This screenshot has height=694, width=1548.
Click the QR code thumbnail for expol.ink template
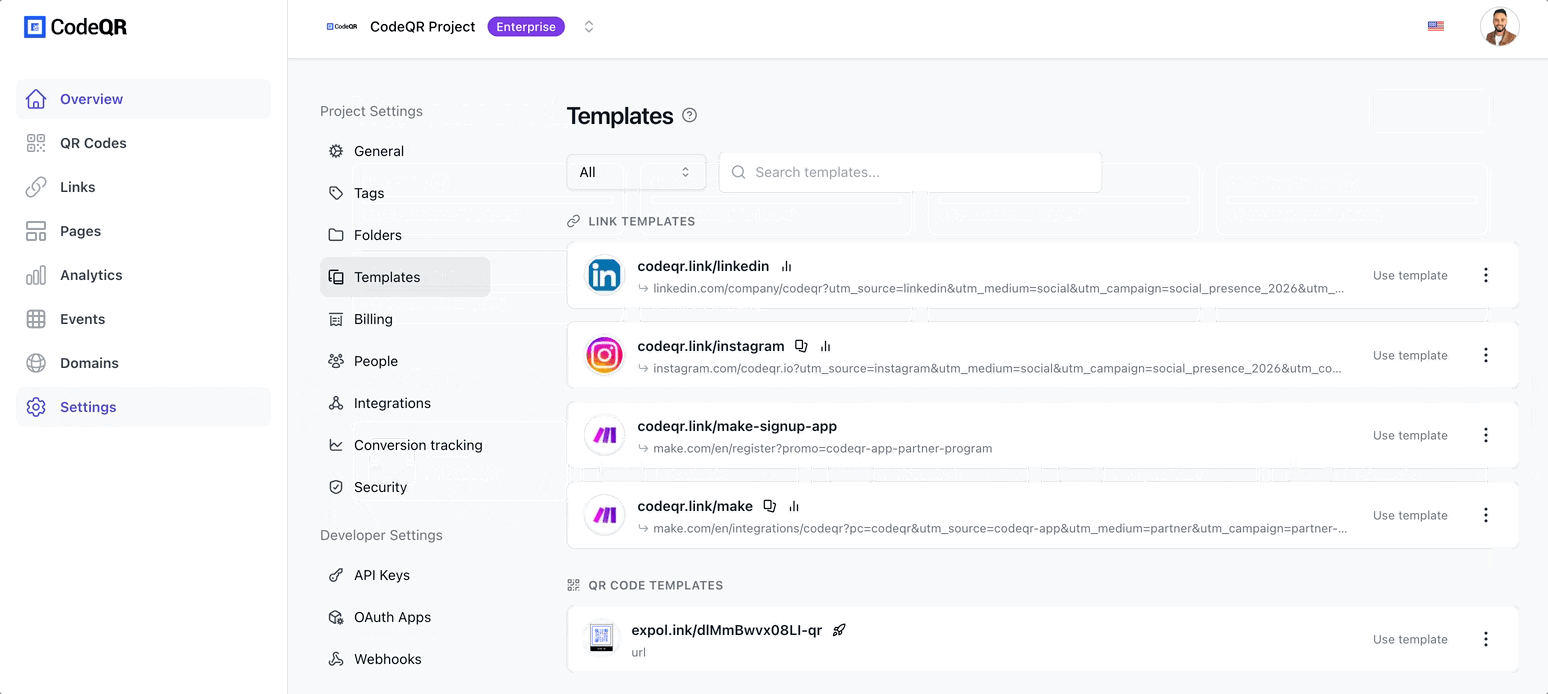point(601,638)
